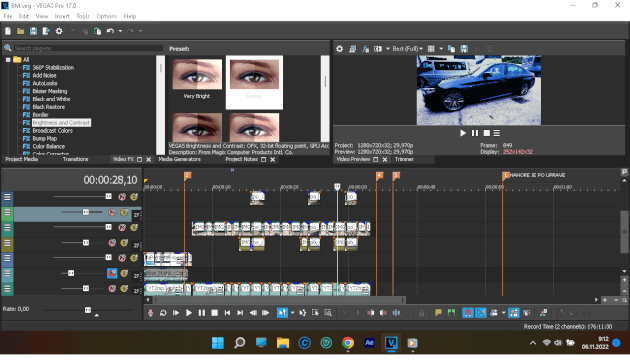Toggle Auto Ripple button
Image resolution: width=630 pixels, height=360 pixels.
493,313
